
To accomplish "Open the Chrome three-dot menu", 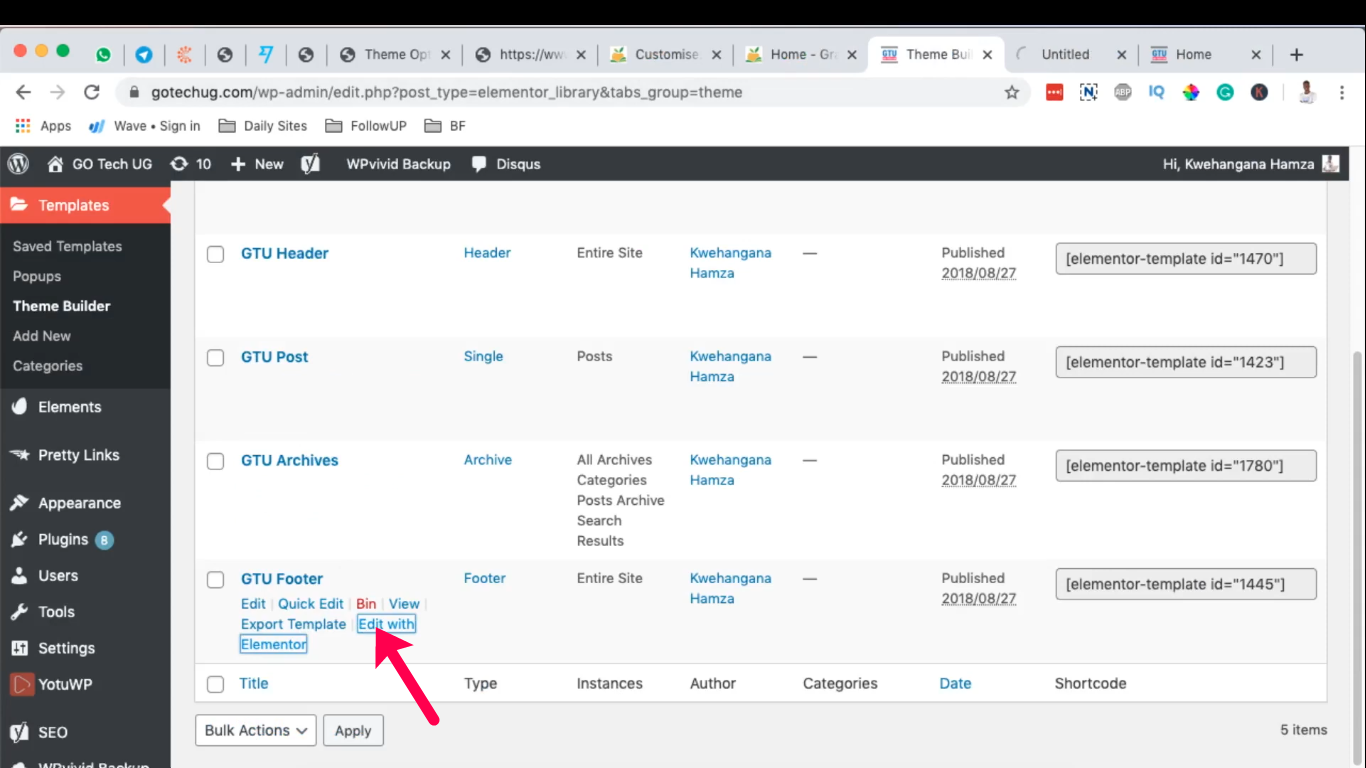I will 1342,92.
